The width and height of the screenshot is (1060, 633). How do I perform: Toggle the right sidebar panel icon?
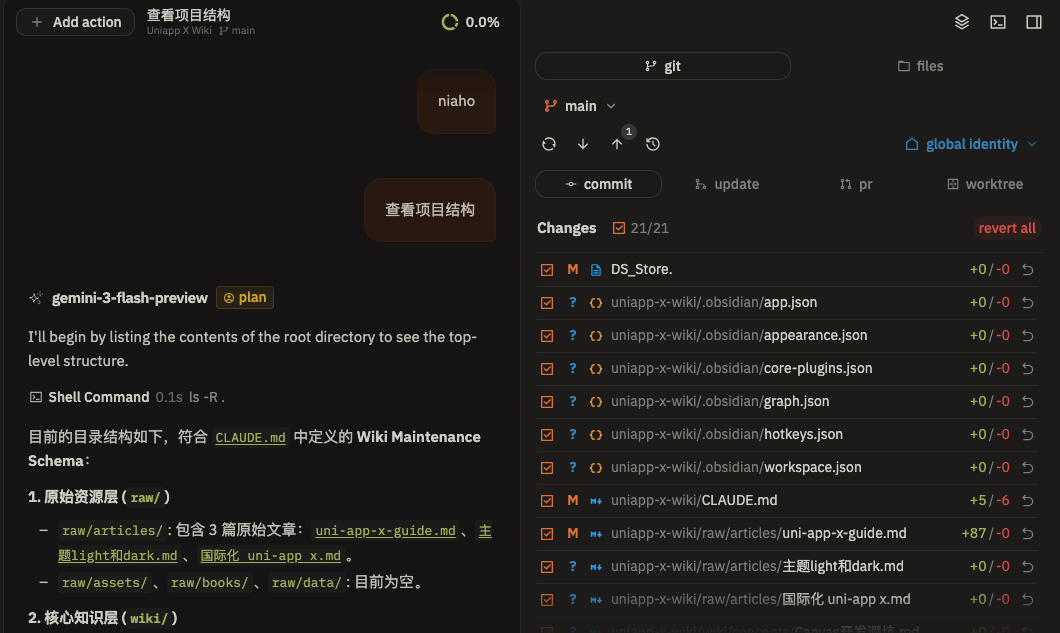pyautogui.click(x=1034, y=22)
